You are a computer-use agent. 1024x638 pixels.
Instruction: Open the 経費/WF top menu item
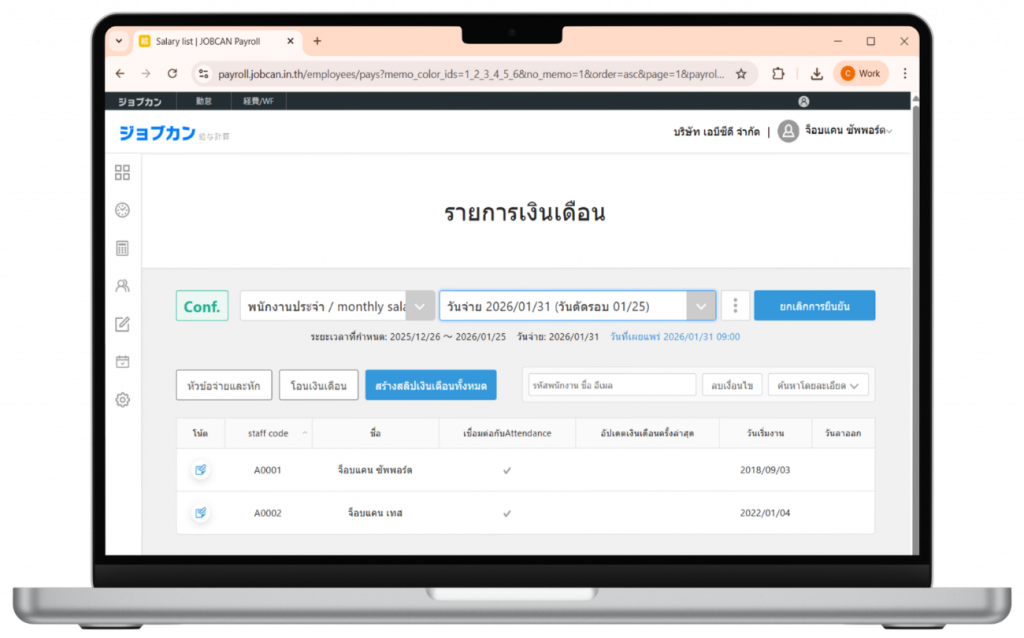point(258,101)
